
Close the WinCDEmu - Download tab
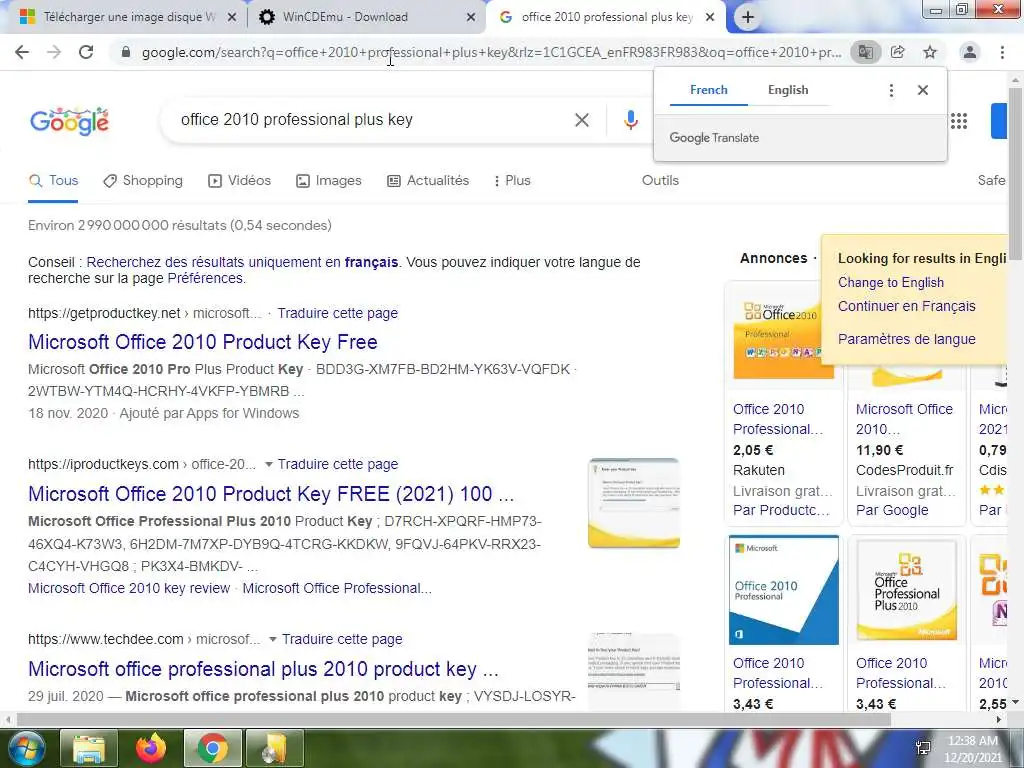pos(471,18)
